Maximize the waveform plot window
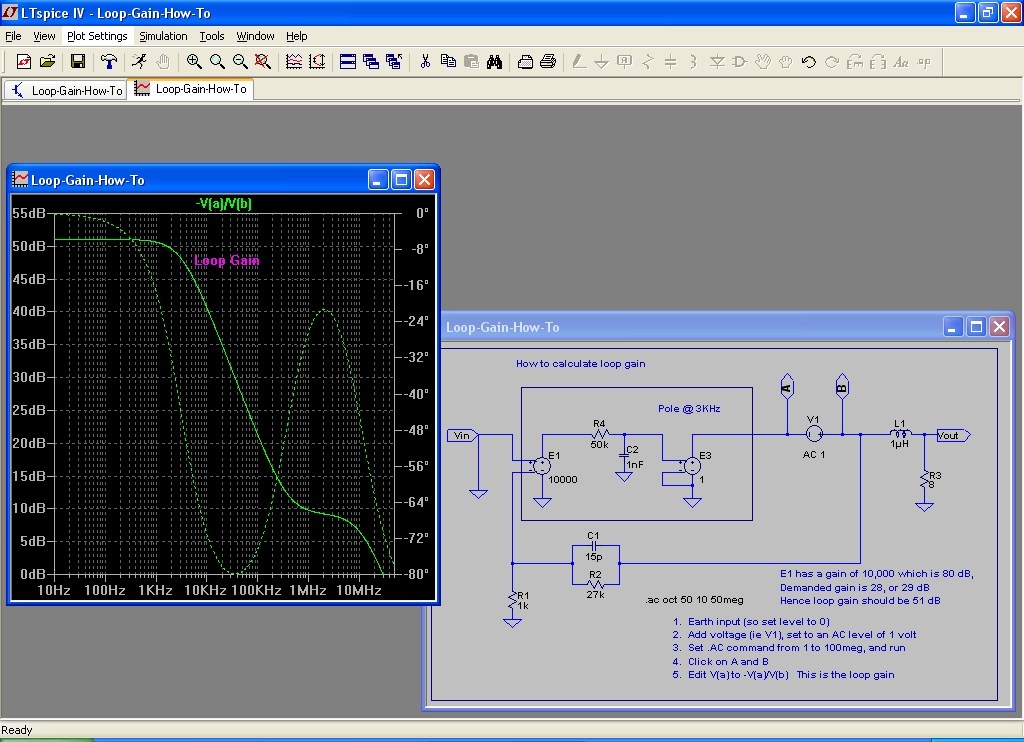Image resolution: width=1024 pixels, height=742 pixels. click(x=401, y=180)
